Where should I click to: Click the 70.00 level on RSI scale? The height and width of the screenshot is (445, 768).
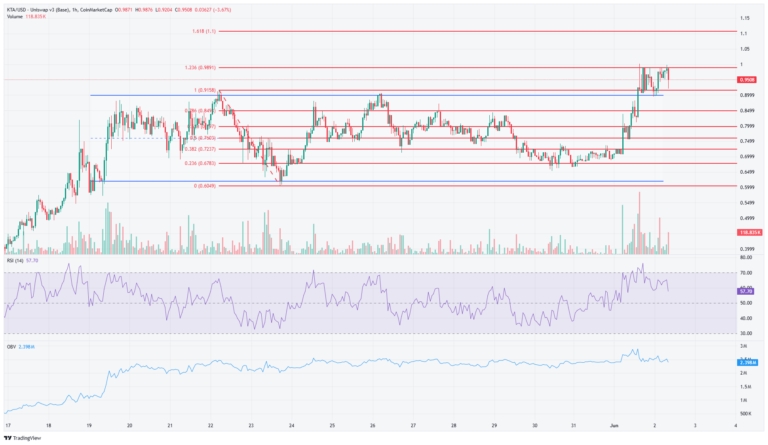tap(745, 272)
